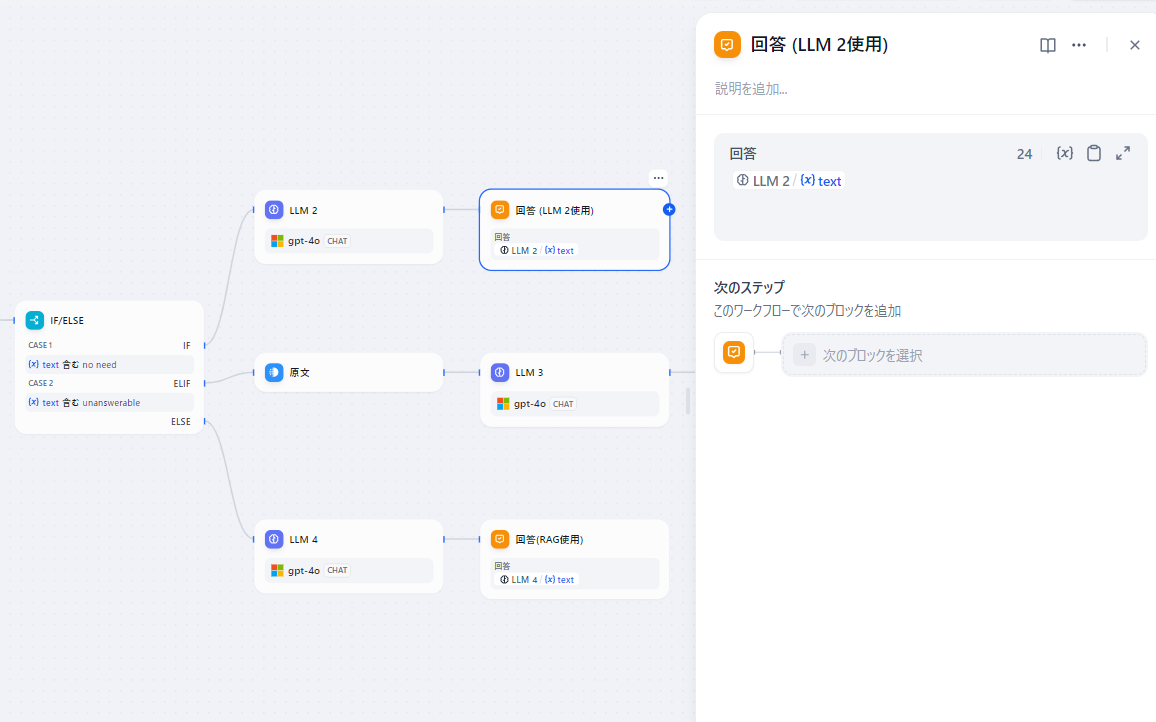Click the panel title 回答 (LLM 2使用)

(819, 45)
